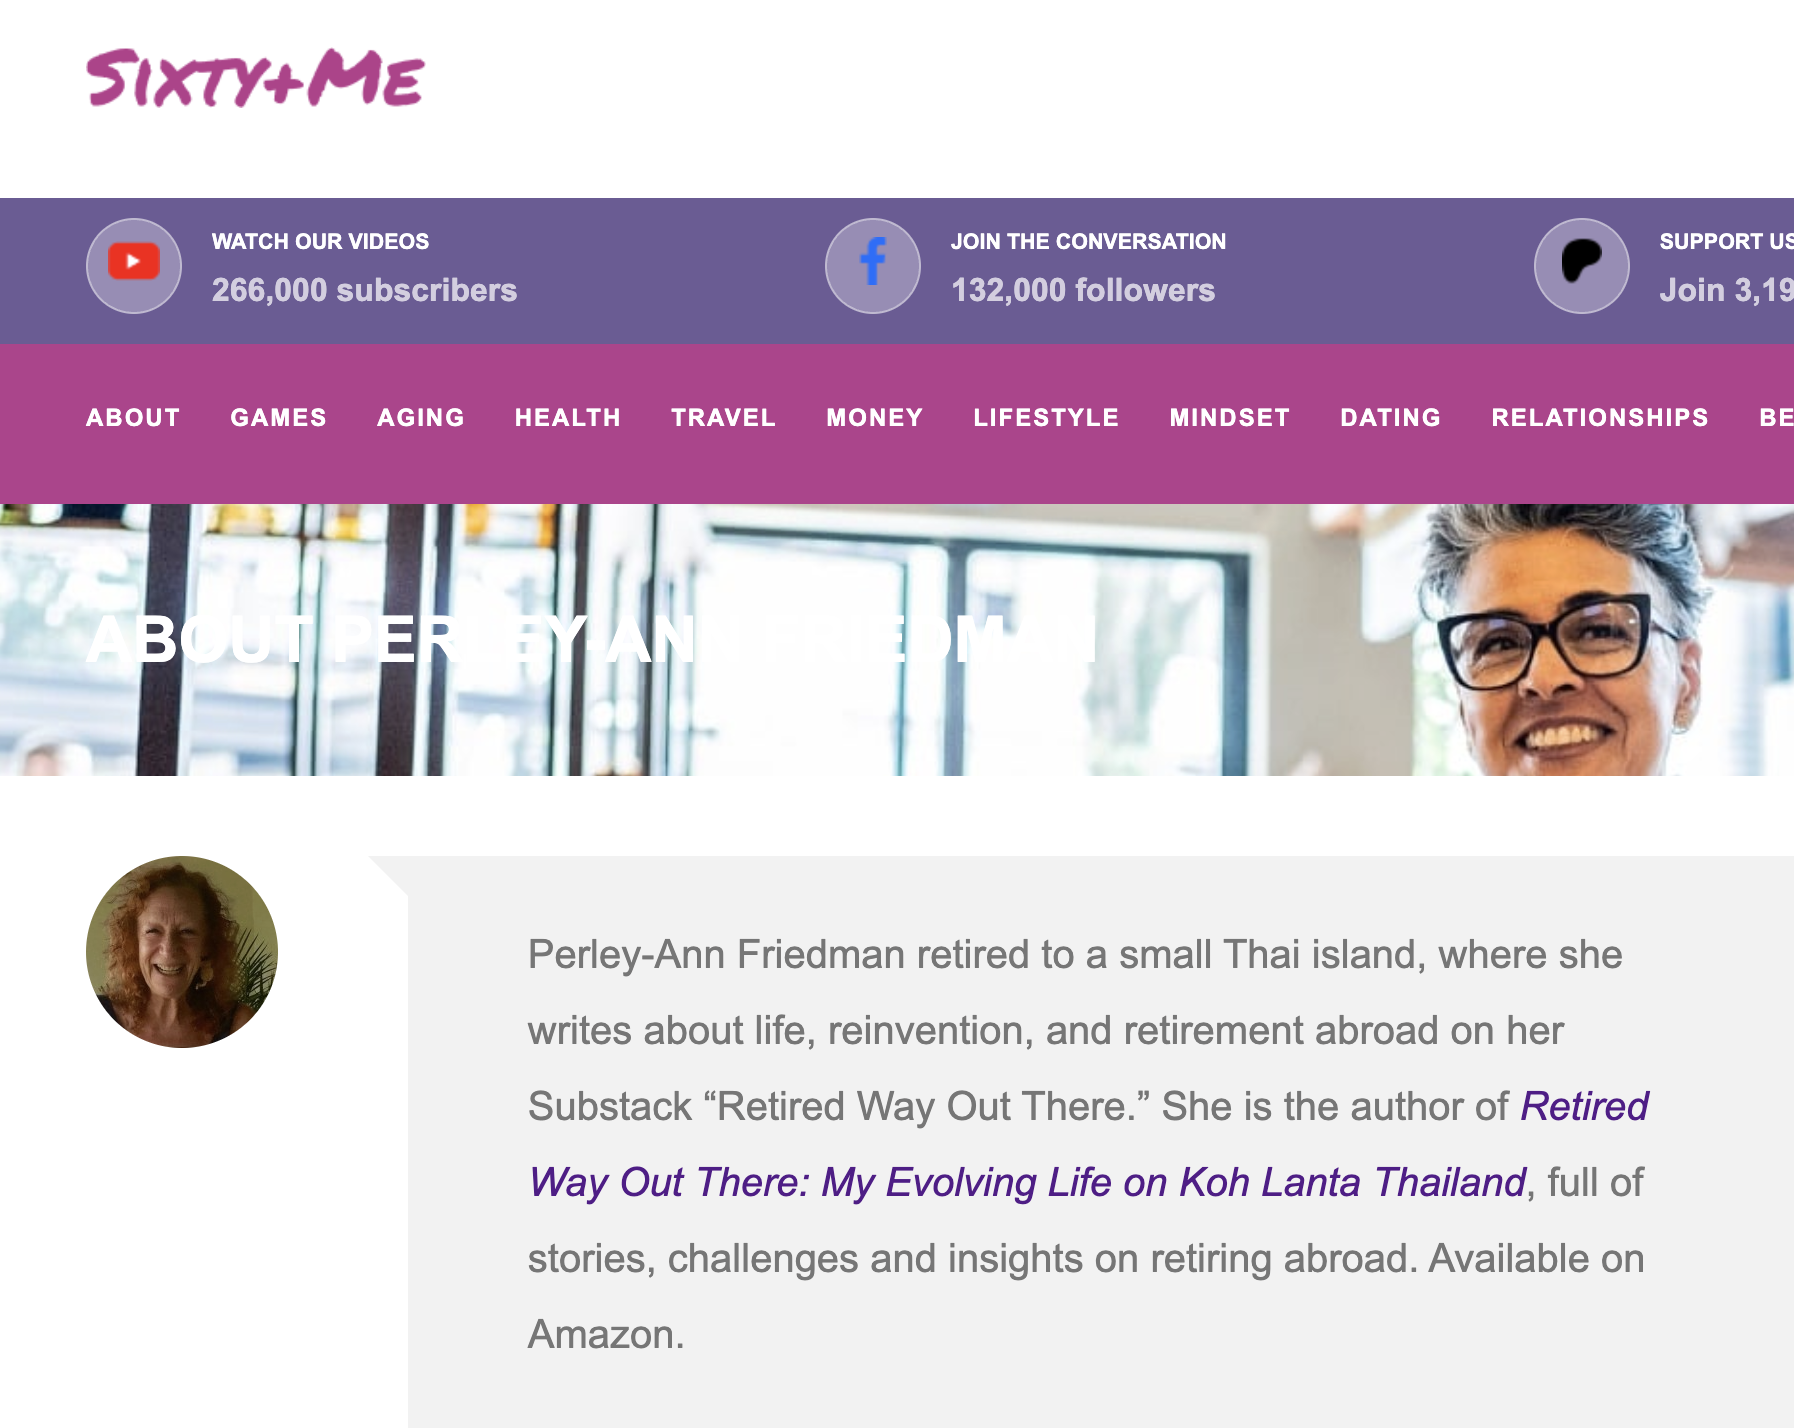
Task: Open the About menu item
Action: [x=133, y=417]
